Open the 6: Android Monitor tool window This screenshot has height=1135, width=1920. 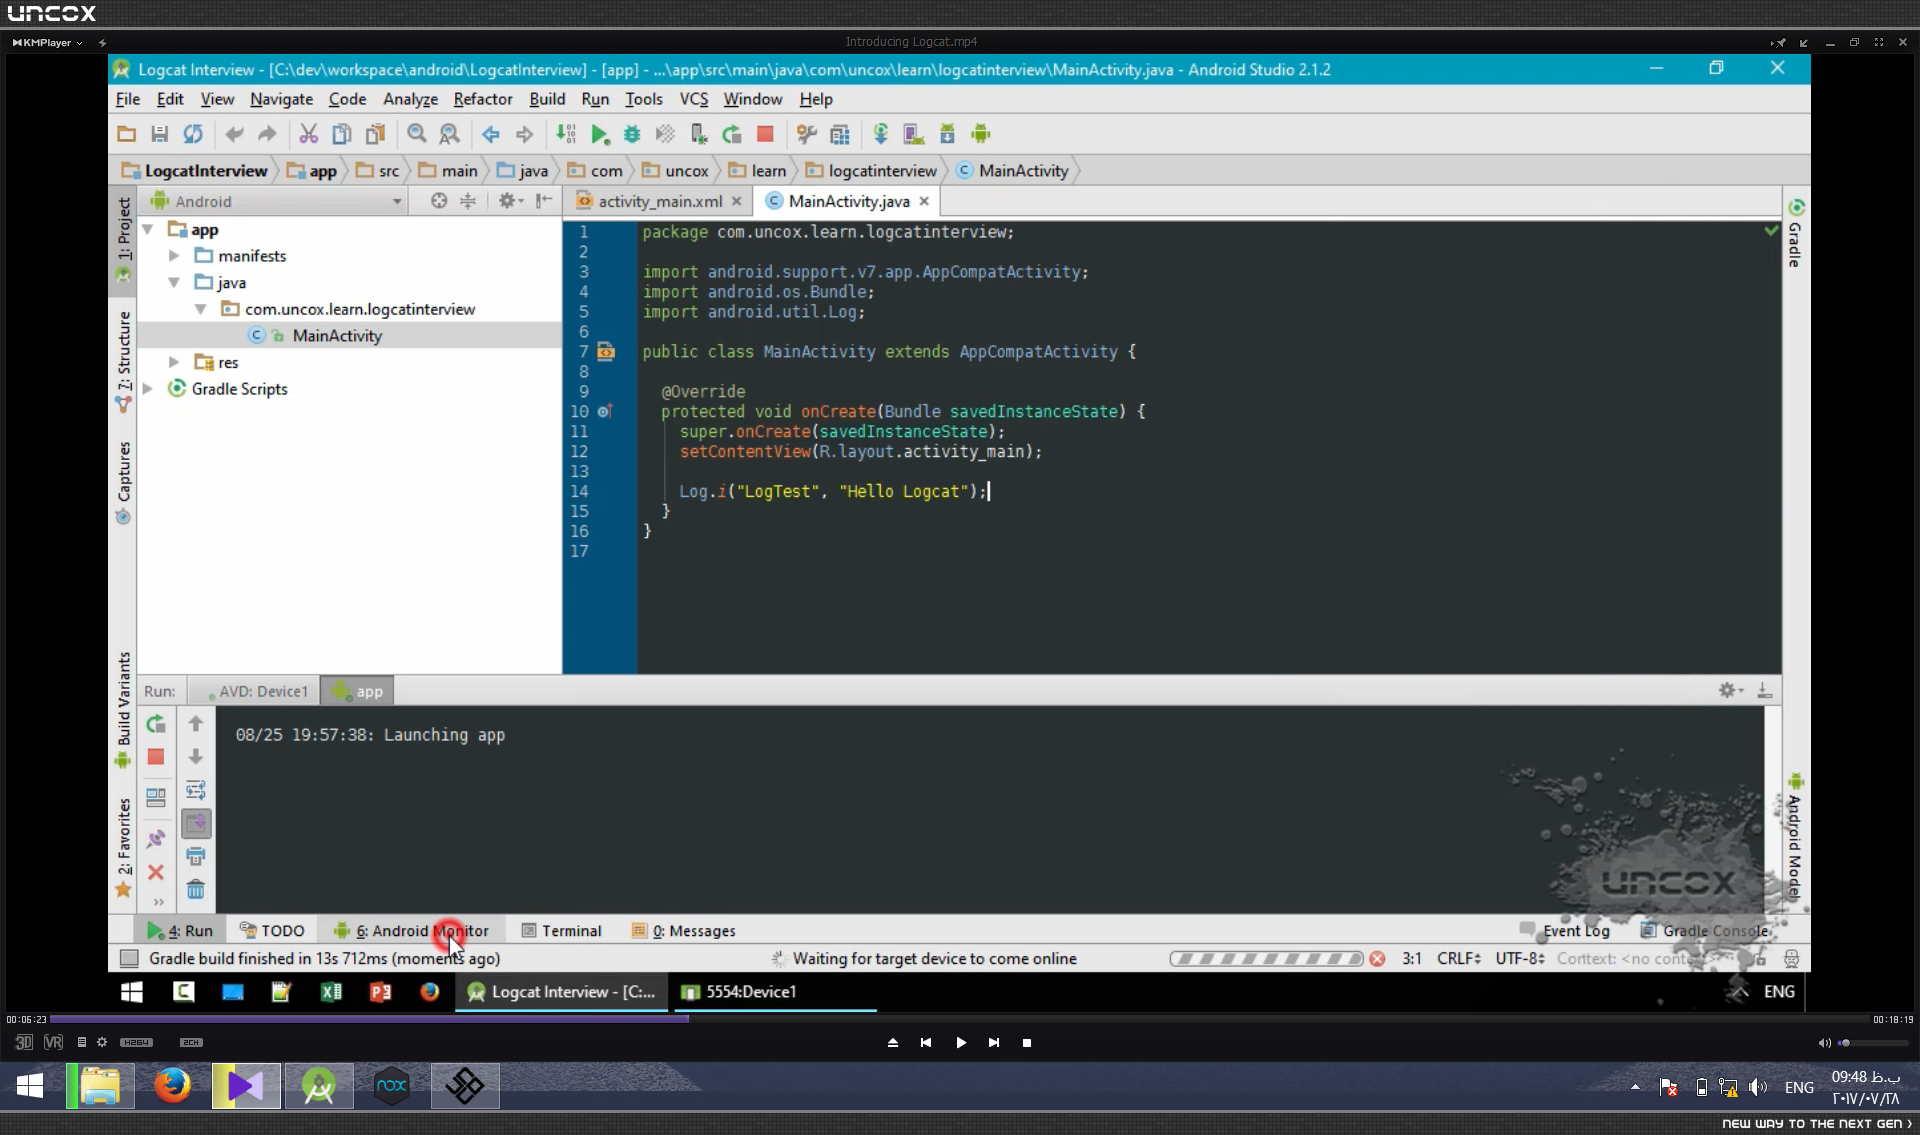(x=411, y=931)
